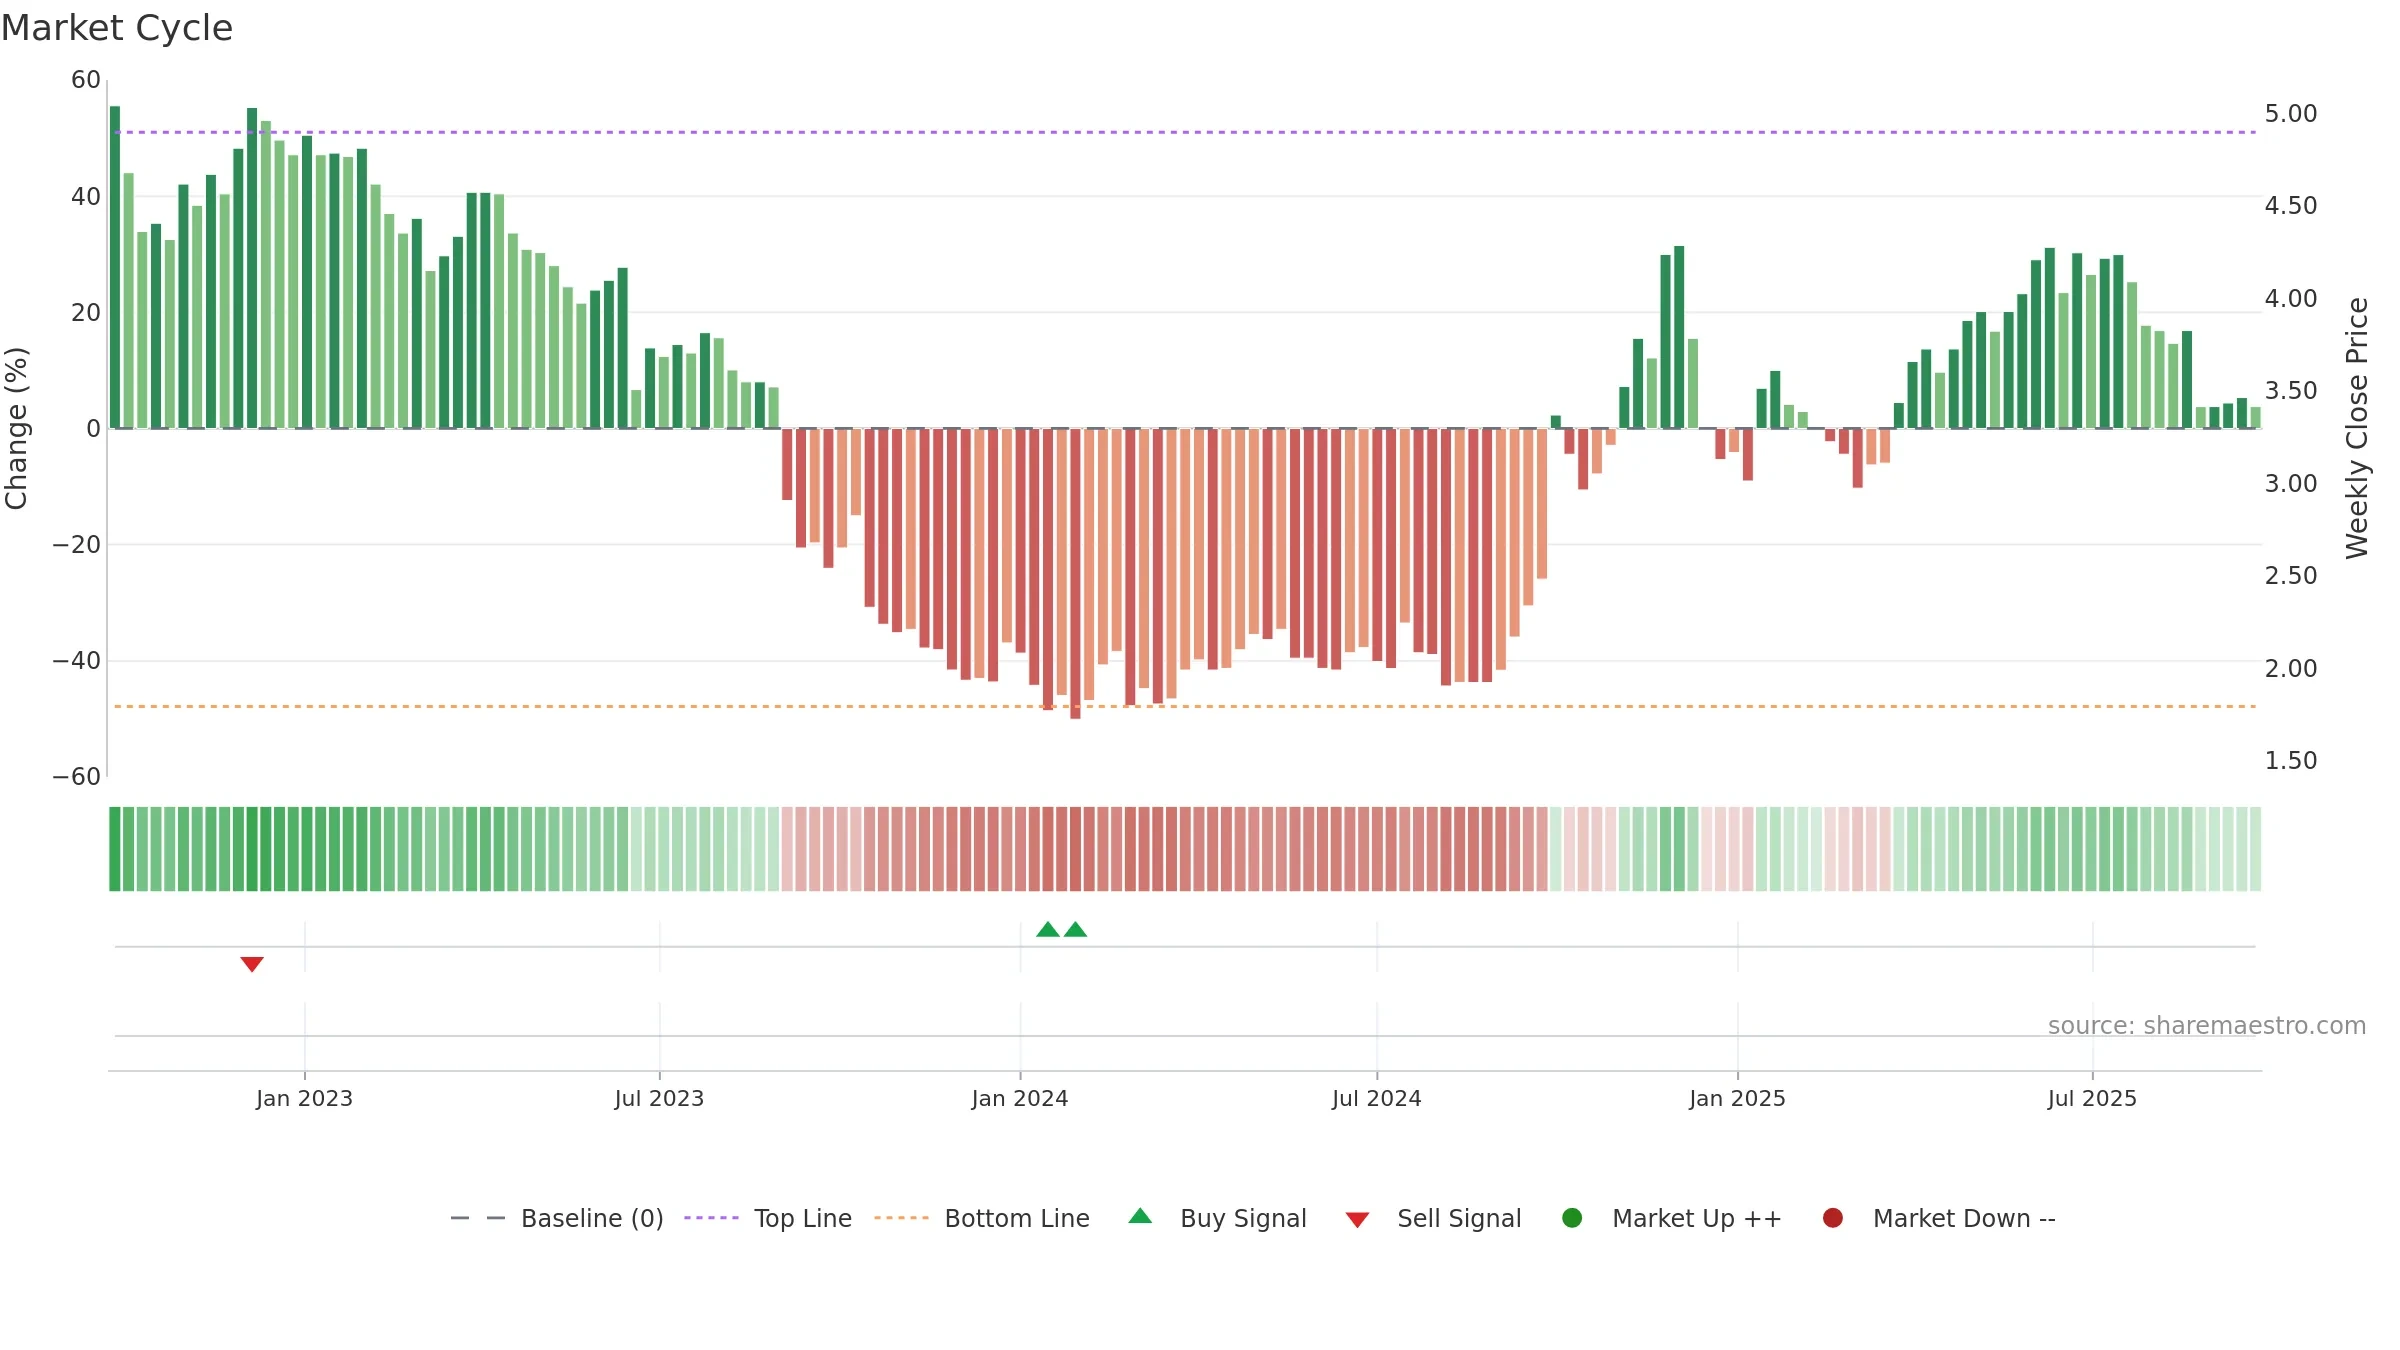Click the lowest red bar crossing the Bottom Line
Screen dimensions: 2400x1350
tap(1076, 573)
